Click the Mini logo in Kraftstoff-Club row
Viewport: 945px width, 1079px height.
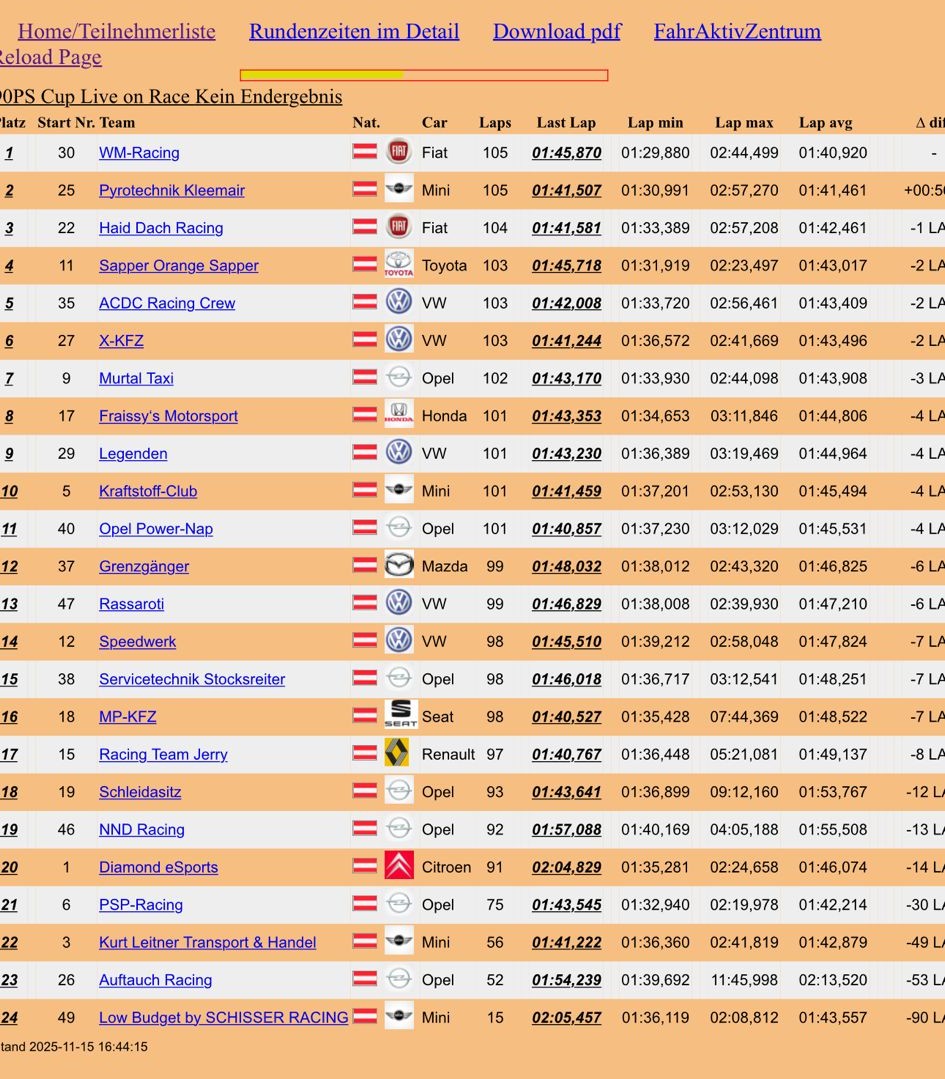[399, 490]
